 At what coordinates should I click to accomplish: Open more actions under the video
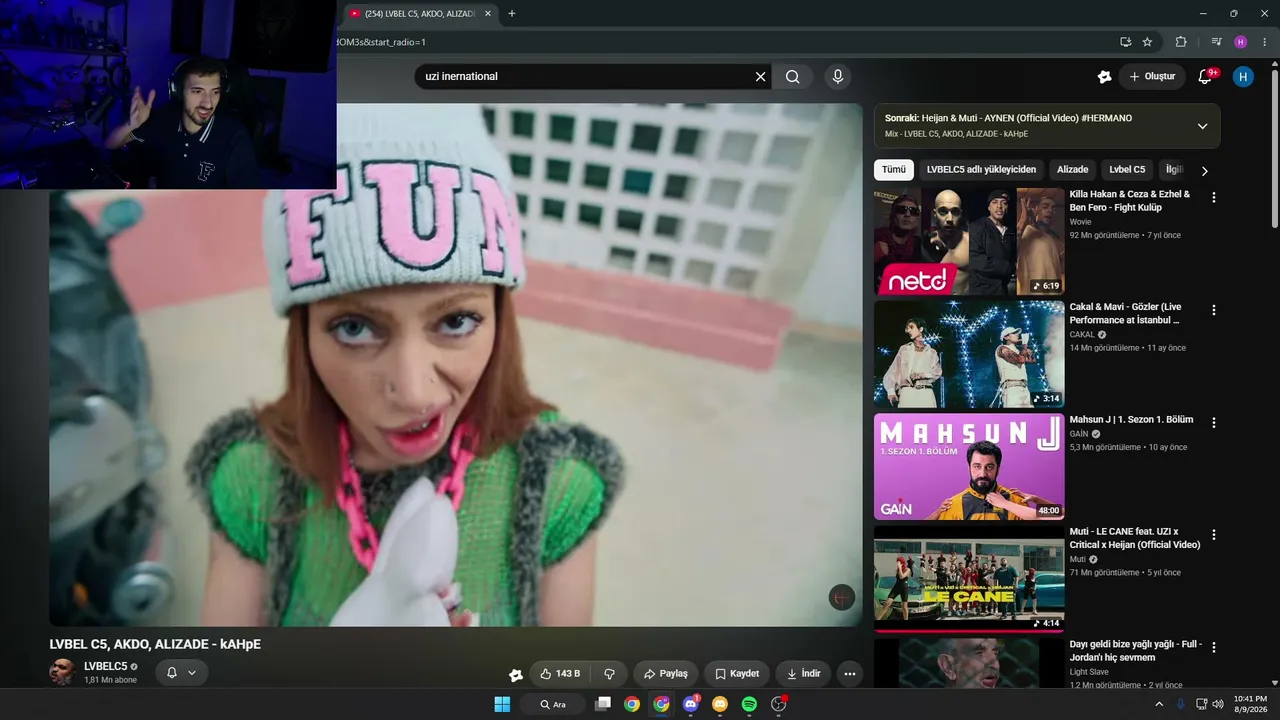click(849, 674)
